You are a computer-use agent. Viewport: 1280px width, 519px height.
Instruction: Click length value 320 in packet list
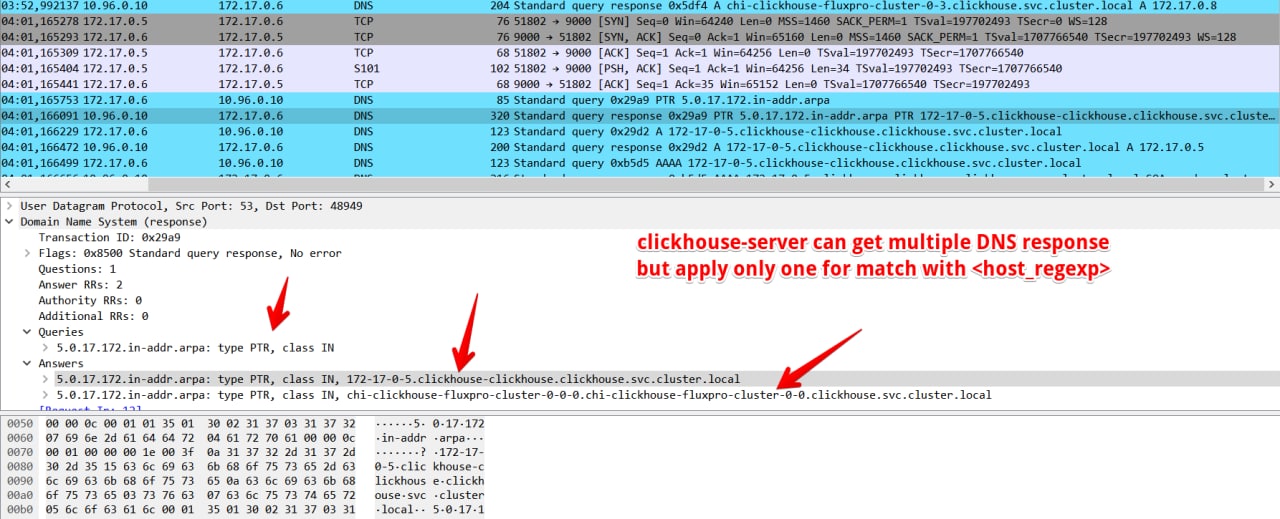[500, 116]
